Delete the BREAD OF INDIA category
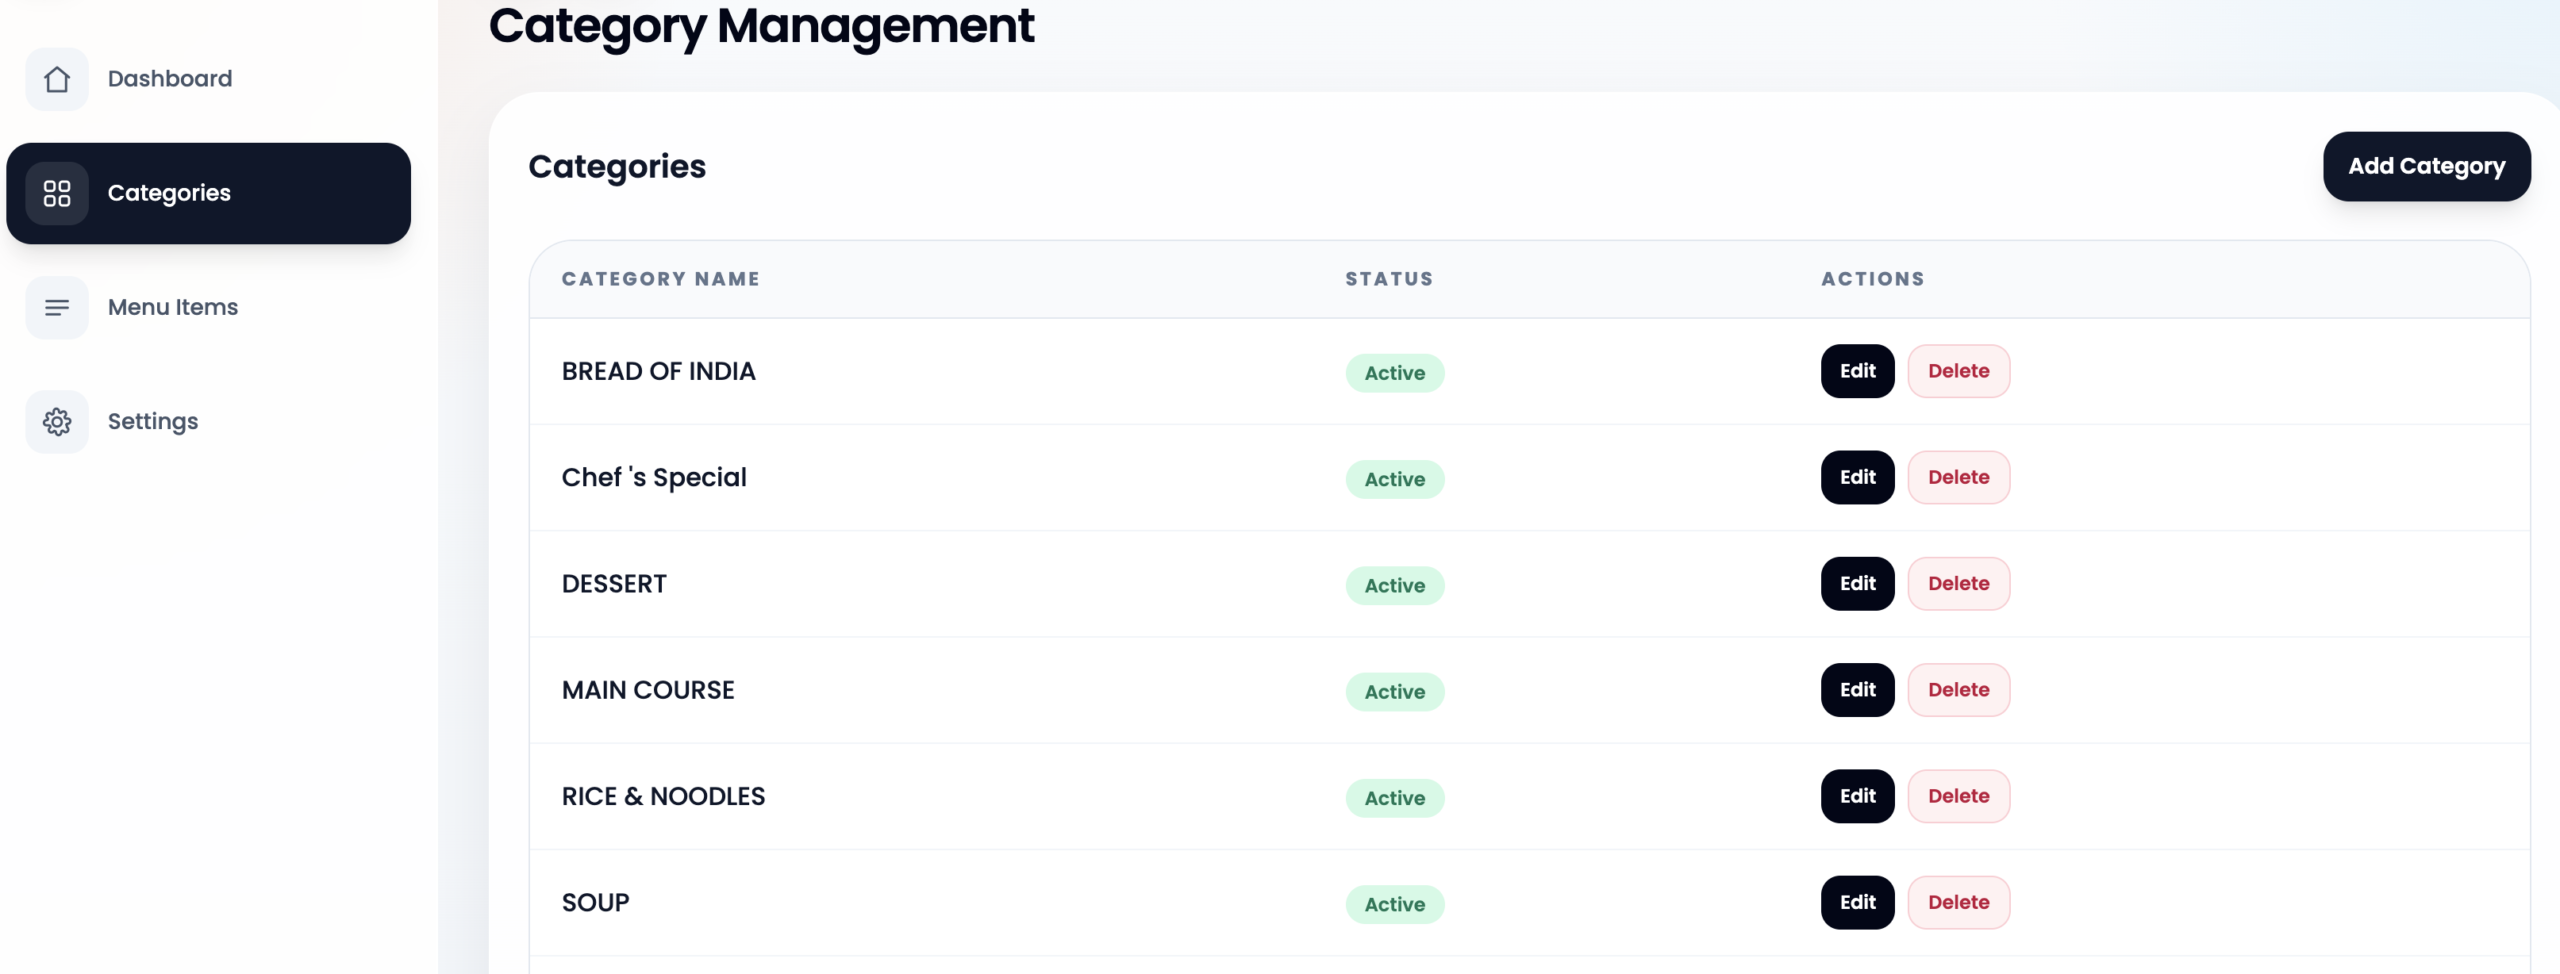Image resolution: width=2560 pixels, height=974 pixels. coord(1958,371)
